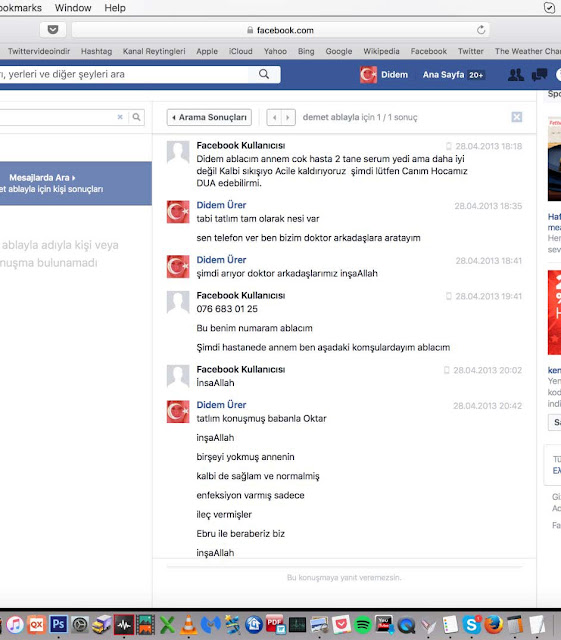Go to the previous search result arrow
Viewport: 561px width, 640px height.
click(274, 118)
